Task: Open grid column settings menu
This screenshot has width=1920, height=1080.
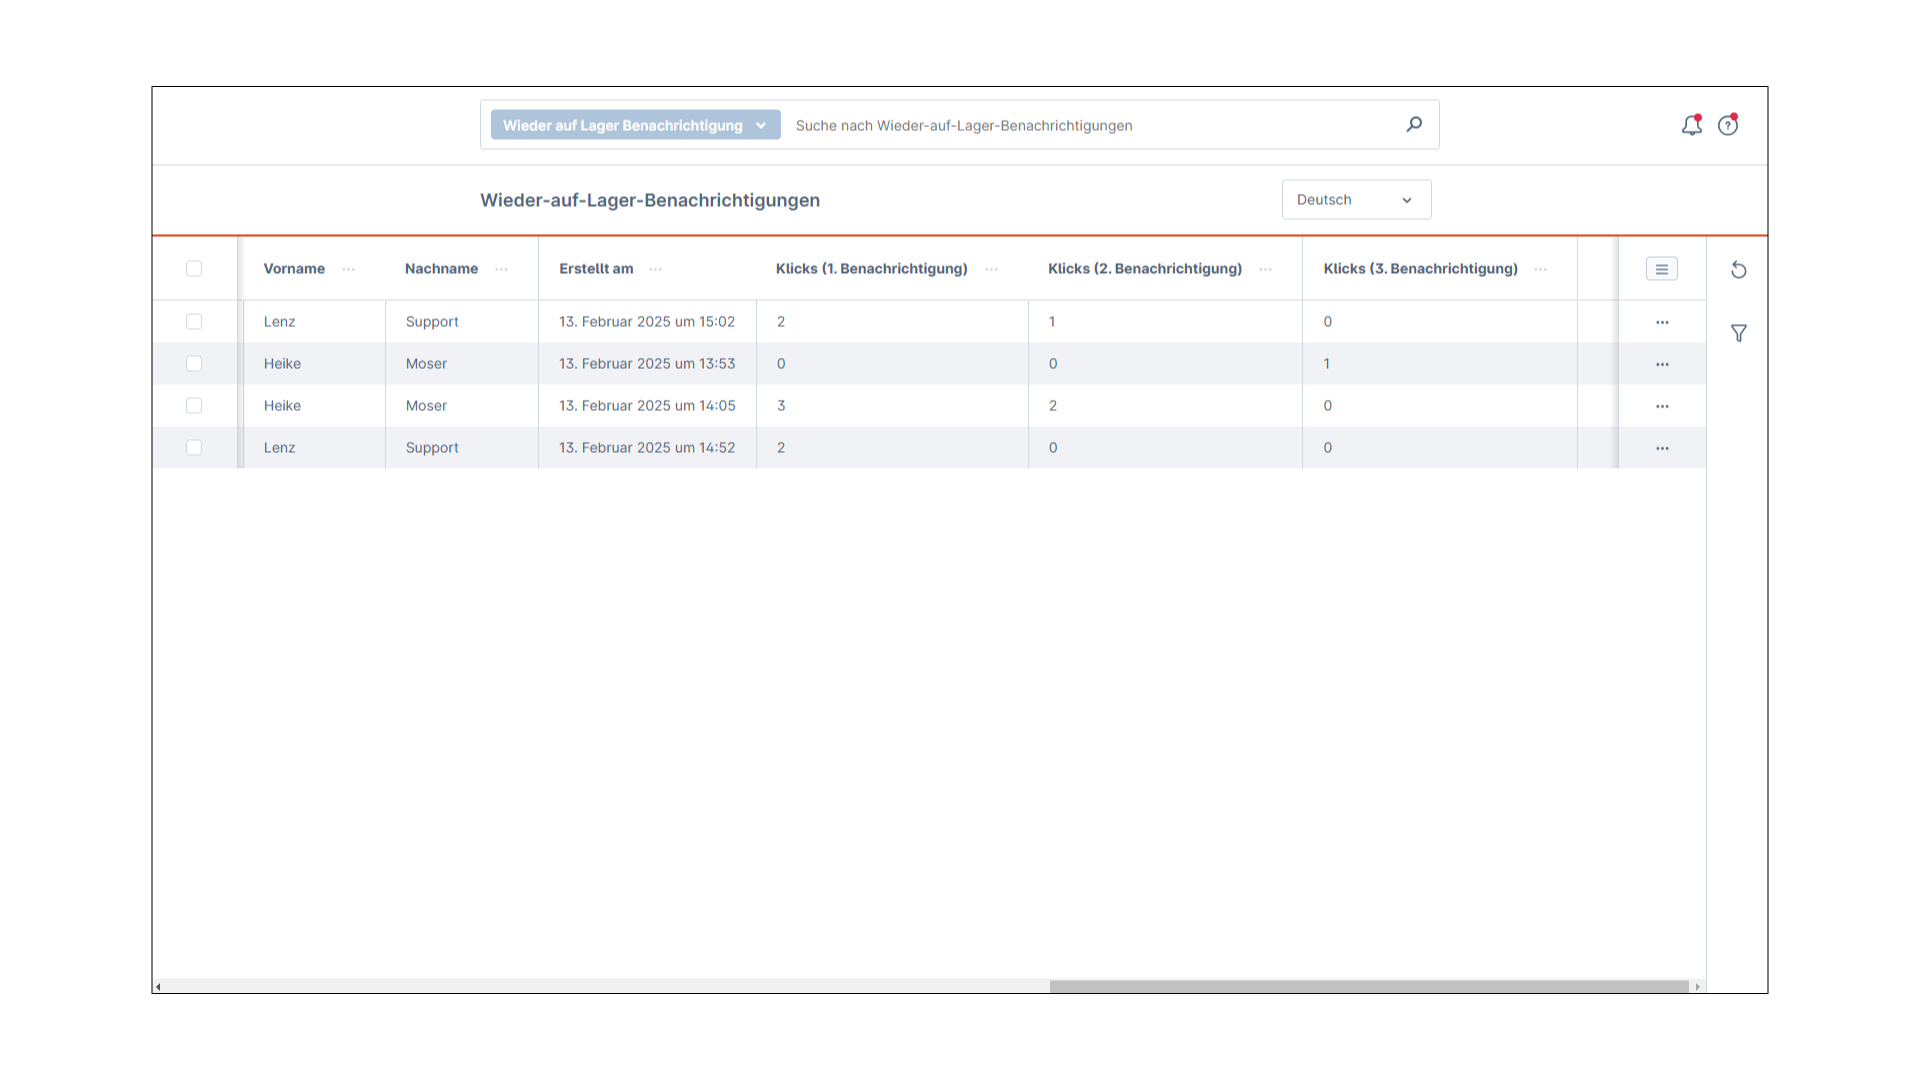Action: (1662, 269)
